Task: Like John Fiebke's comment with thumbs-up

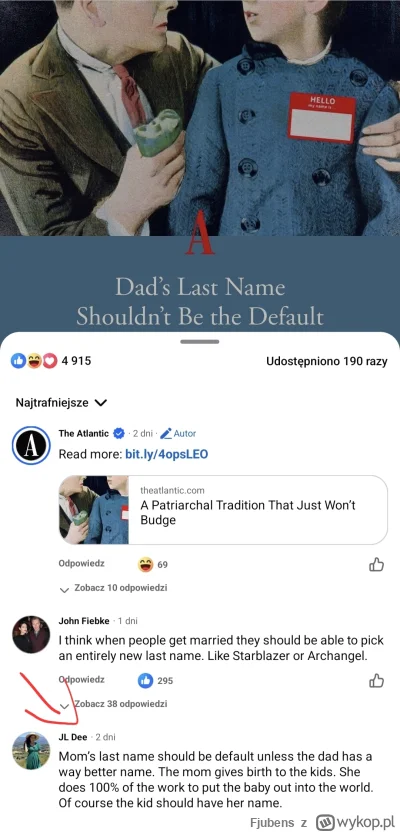Action: [x=376, y=680]
